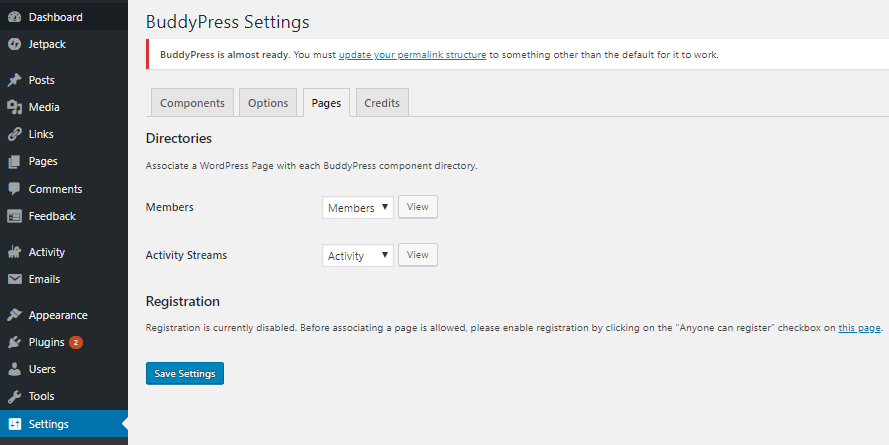
Task: Open the 'this page' registration link
Action: (x=860, y=328)
